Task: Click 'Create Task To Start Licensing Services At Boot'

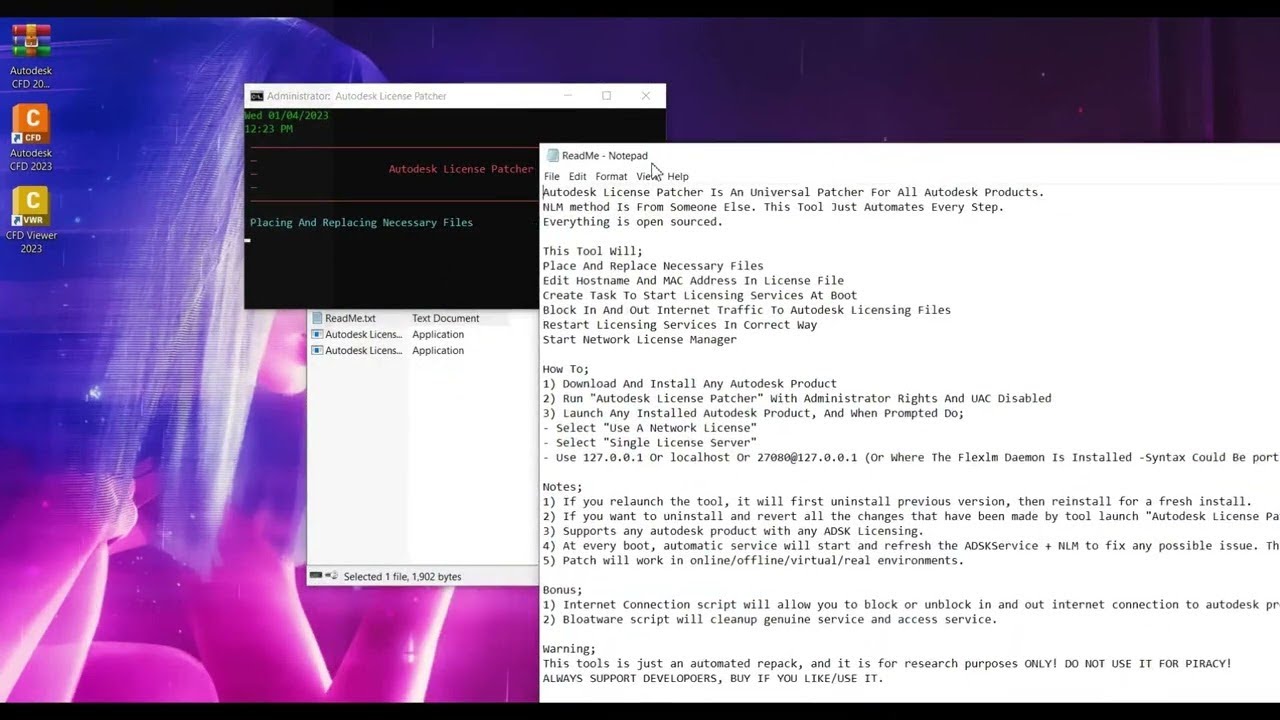Action: (699, 295)
